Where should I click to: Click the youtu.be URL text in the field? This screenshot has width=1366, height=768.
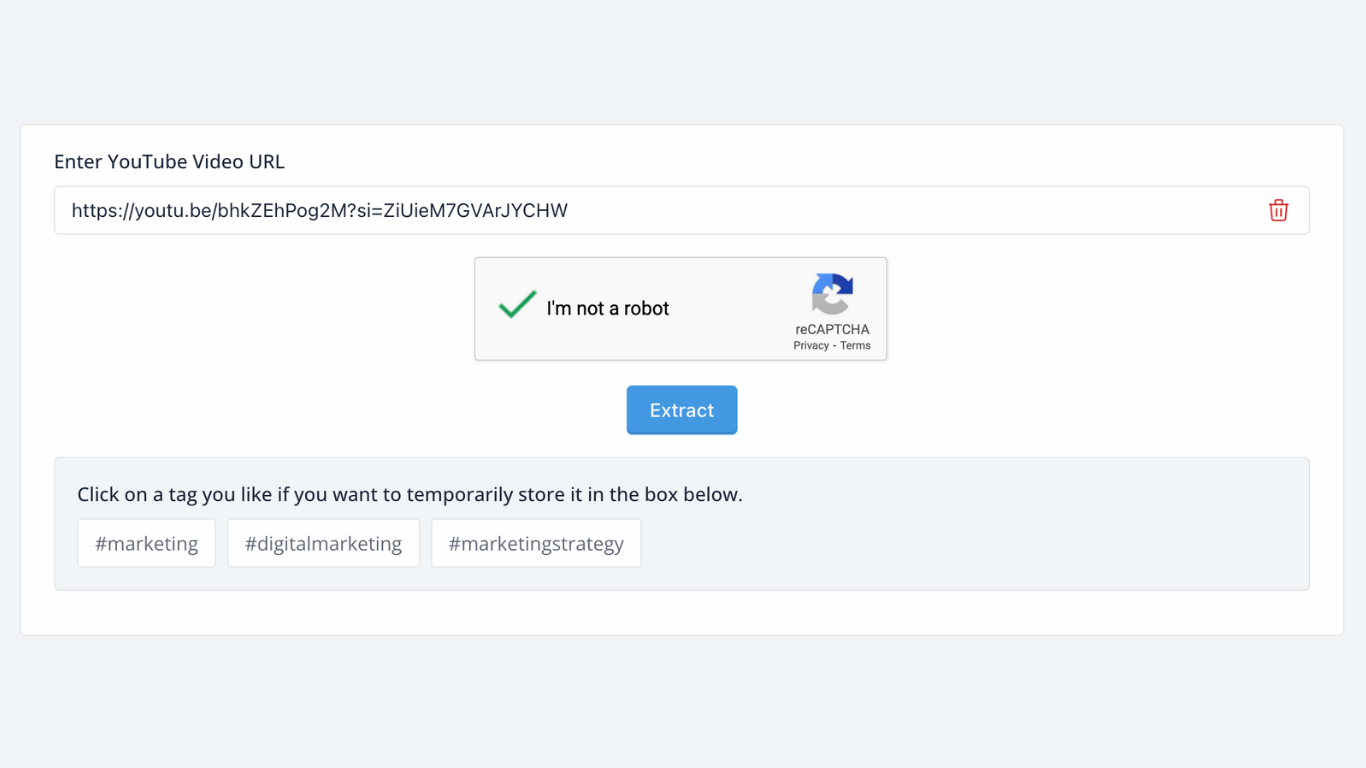pos(319,210)
